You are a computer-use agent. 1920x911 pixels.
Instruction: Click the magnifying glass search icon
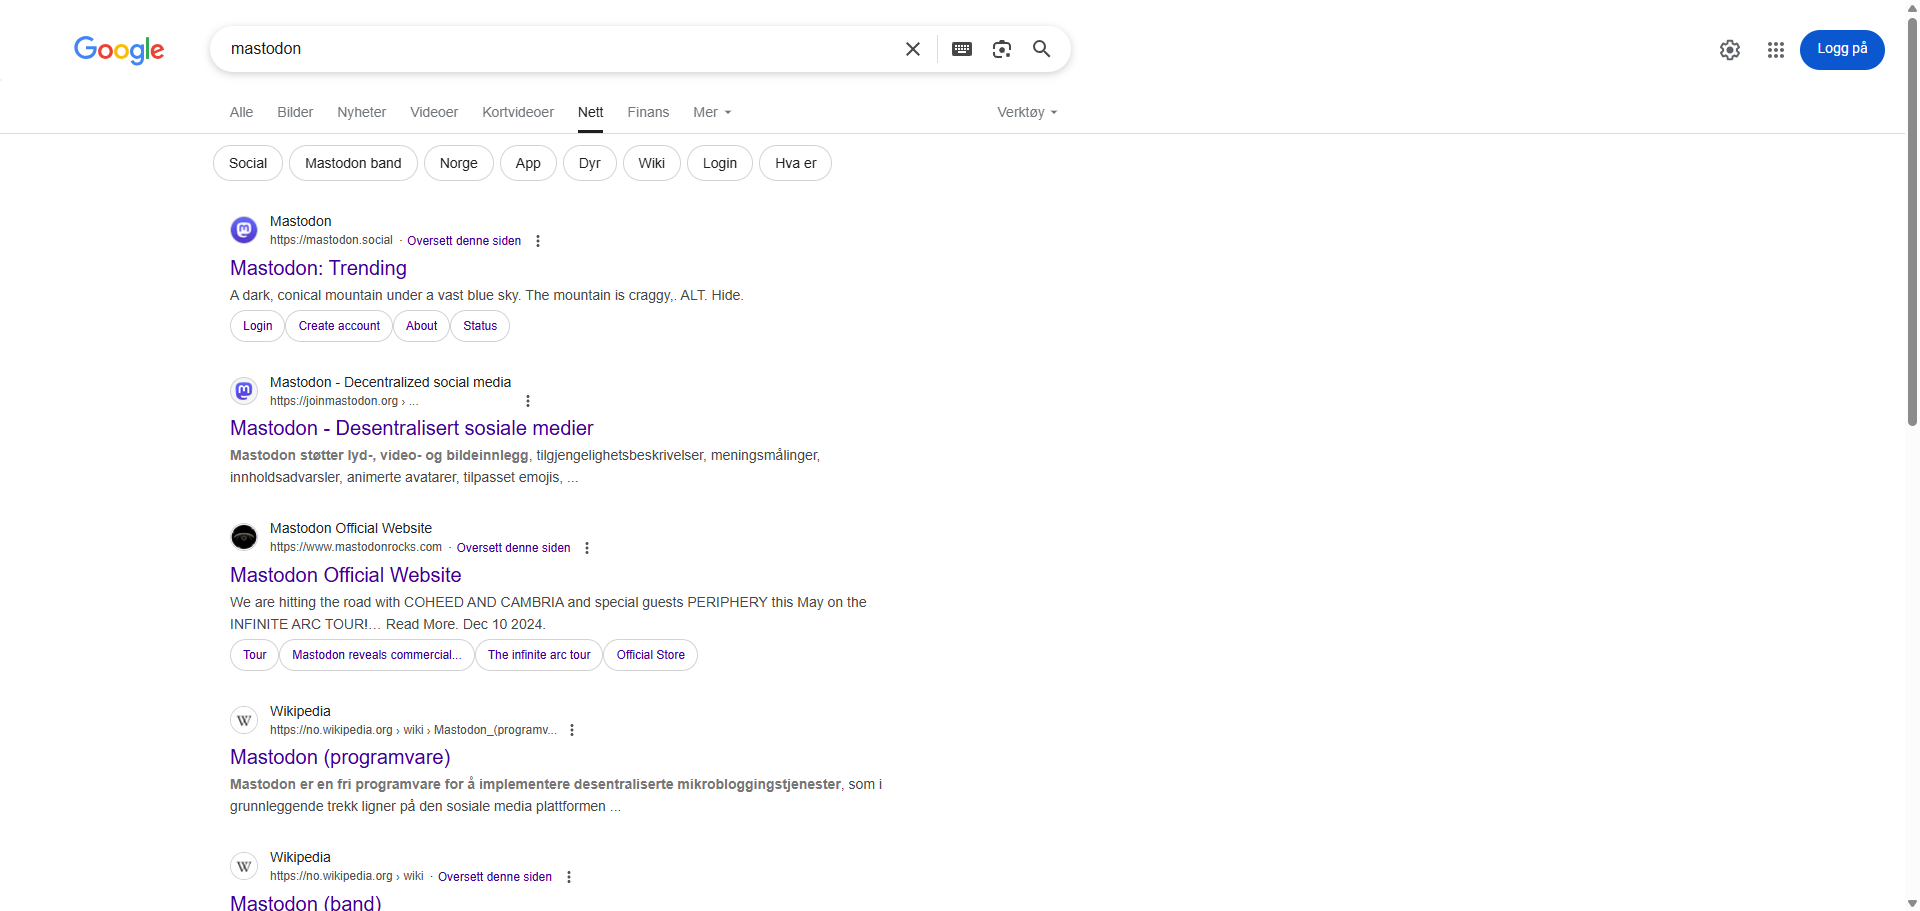click(x=1042, y=49)
